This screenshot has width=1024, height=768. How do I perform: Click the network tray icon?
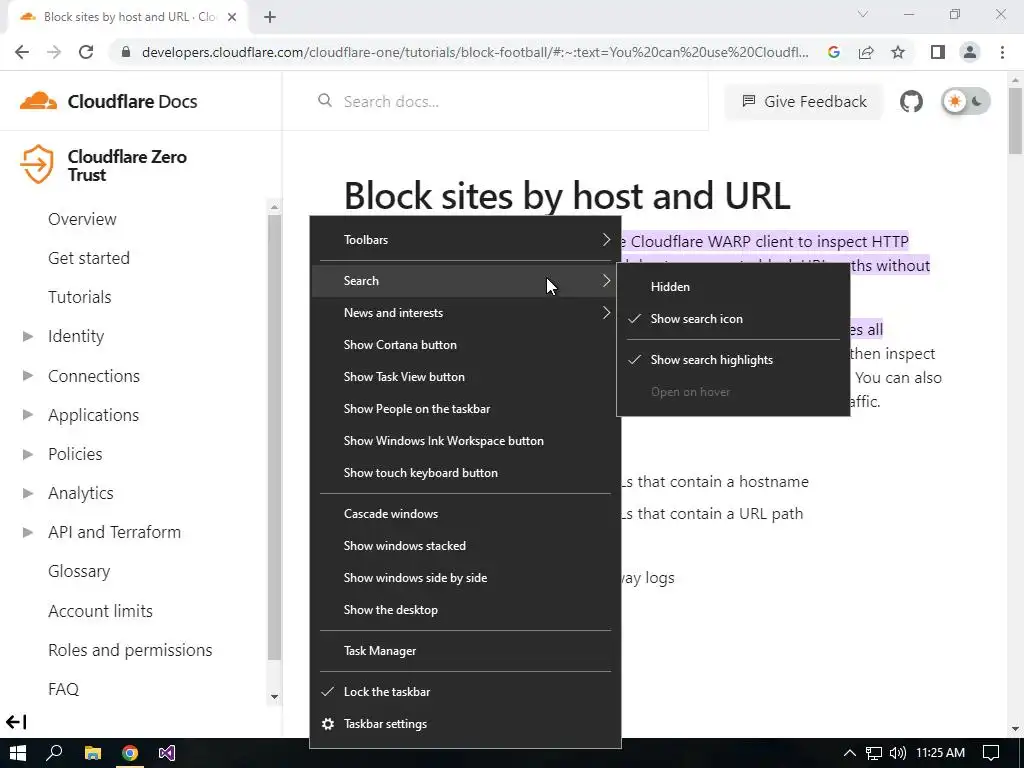click(874, 753)
